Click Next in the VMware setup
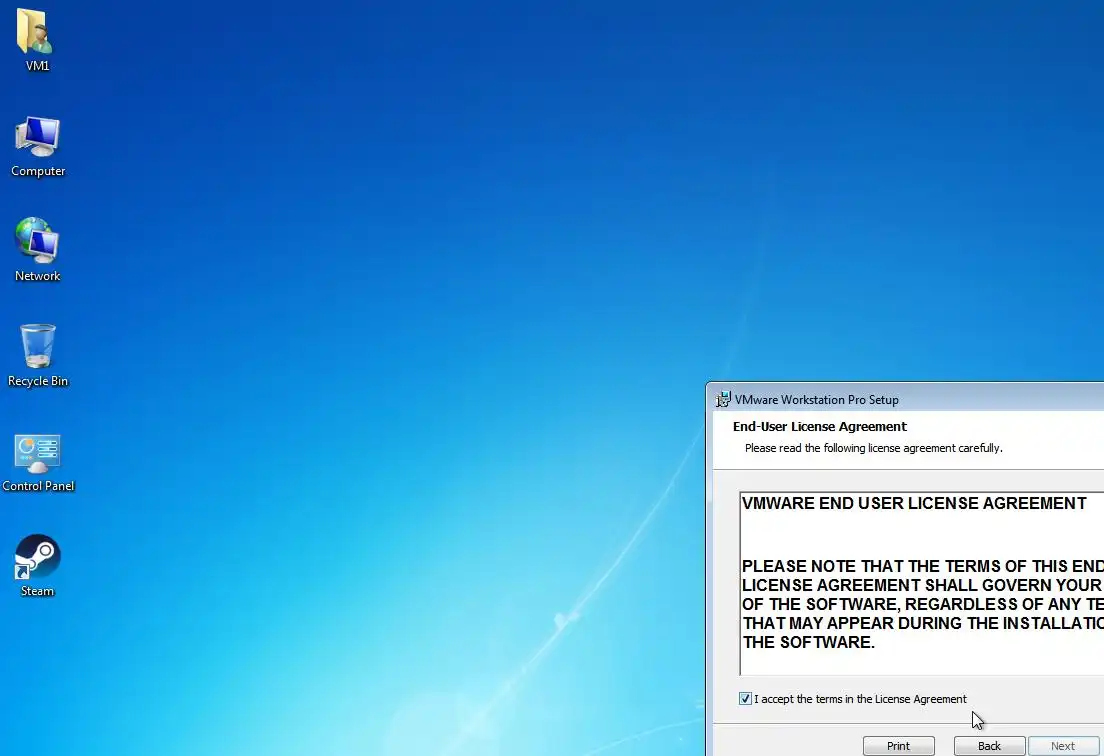The height and width of the screenshot is (756, 1104). (1063, 746)
